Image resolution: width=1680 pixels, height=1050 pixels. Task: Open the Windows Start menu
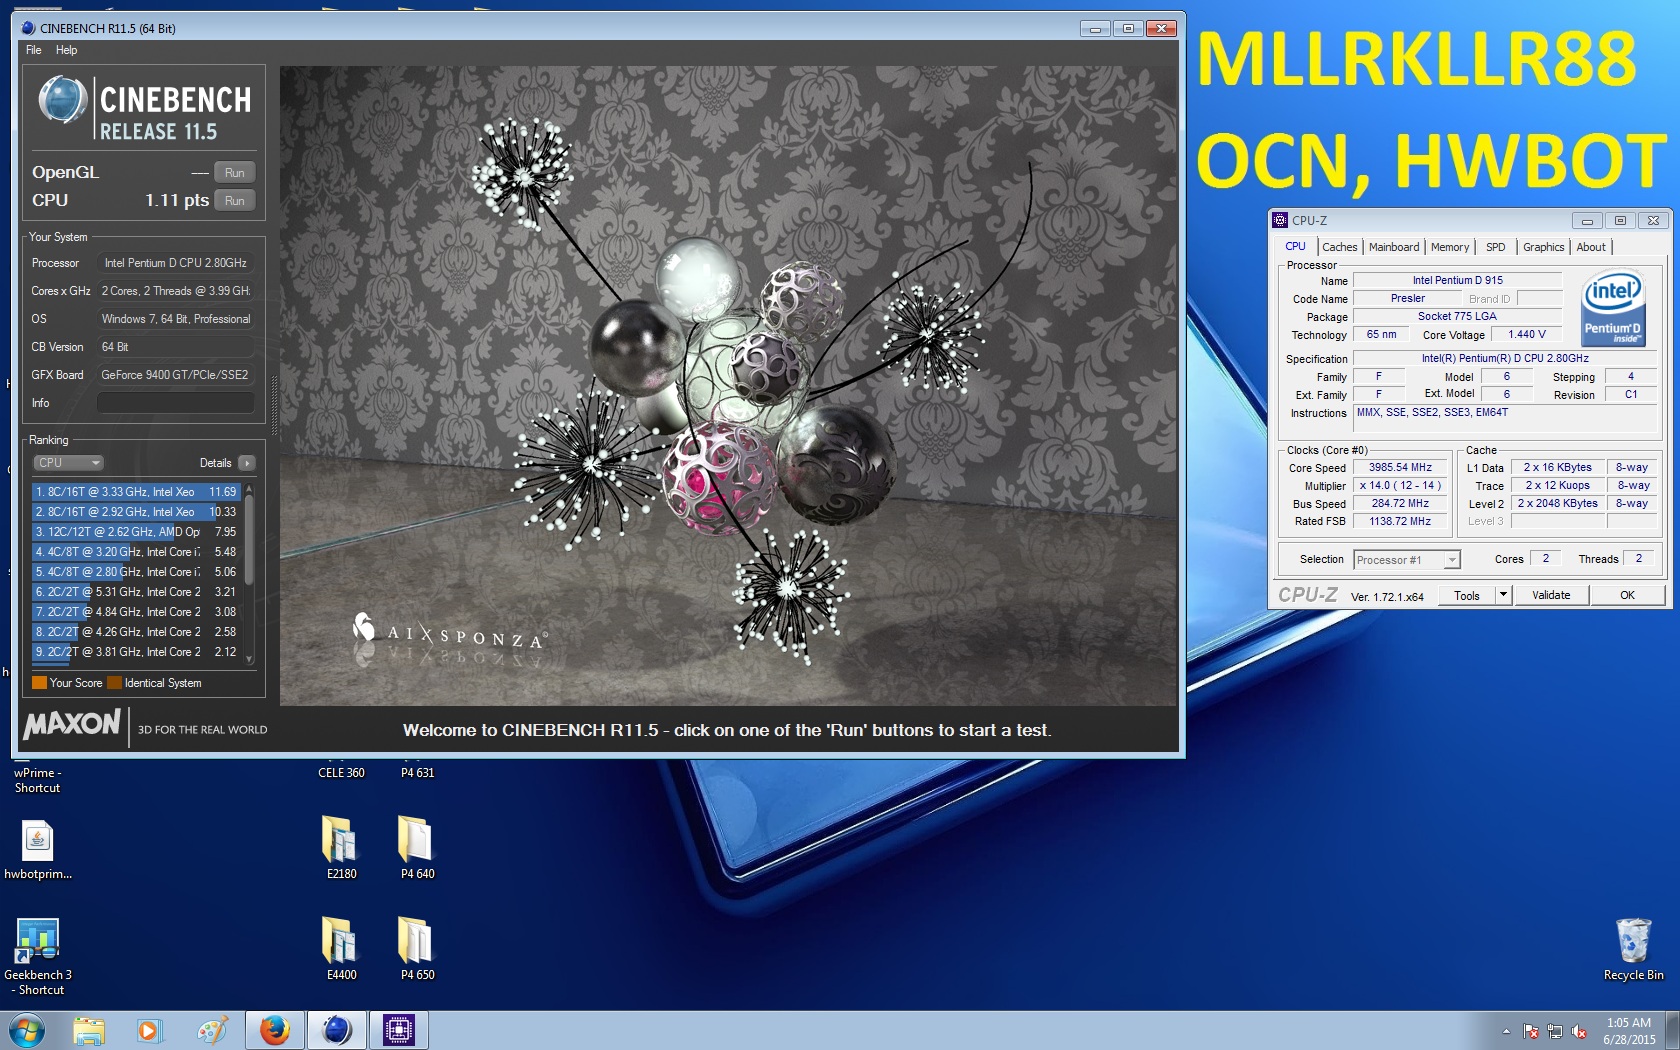click(x=26, y=1030)
